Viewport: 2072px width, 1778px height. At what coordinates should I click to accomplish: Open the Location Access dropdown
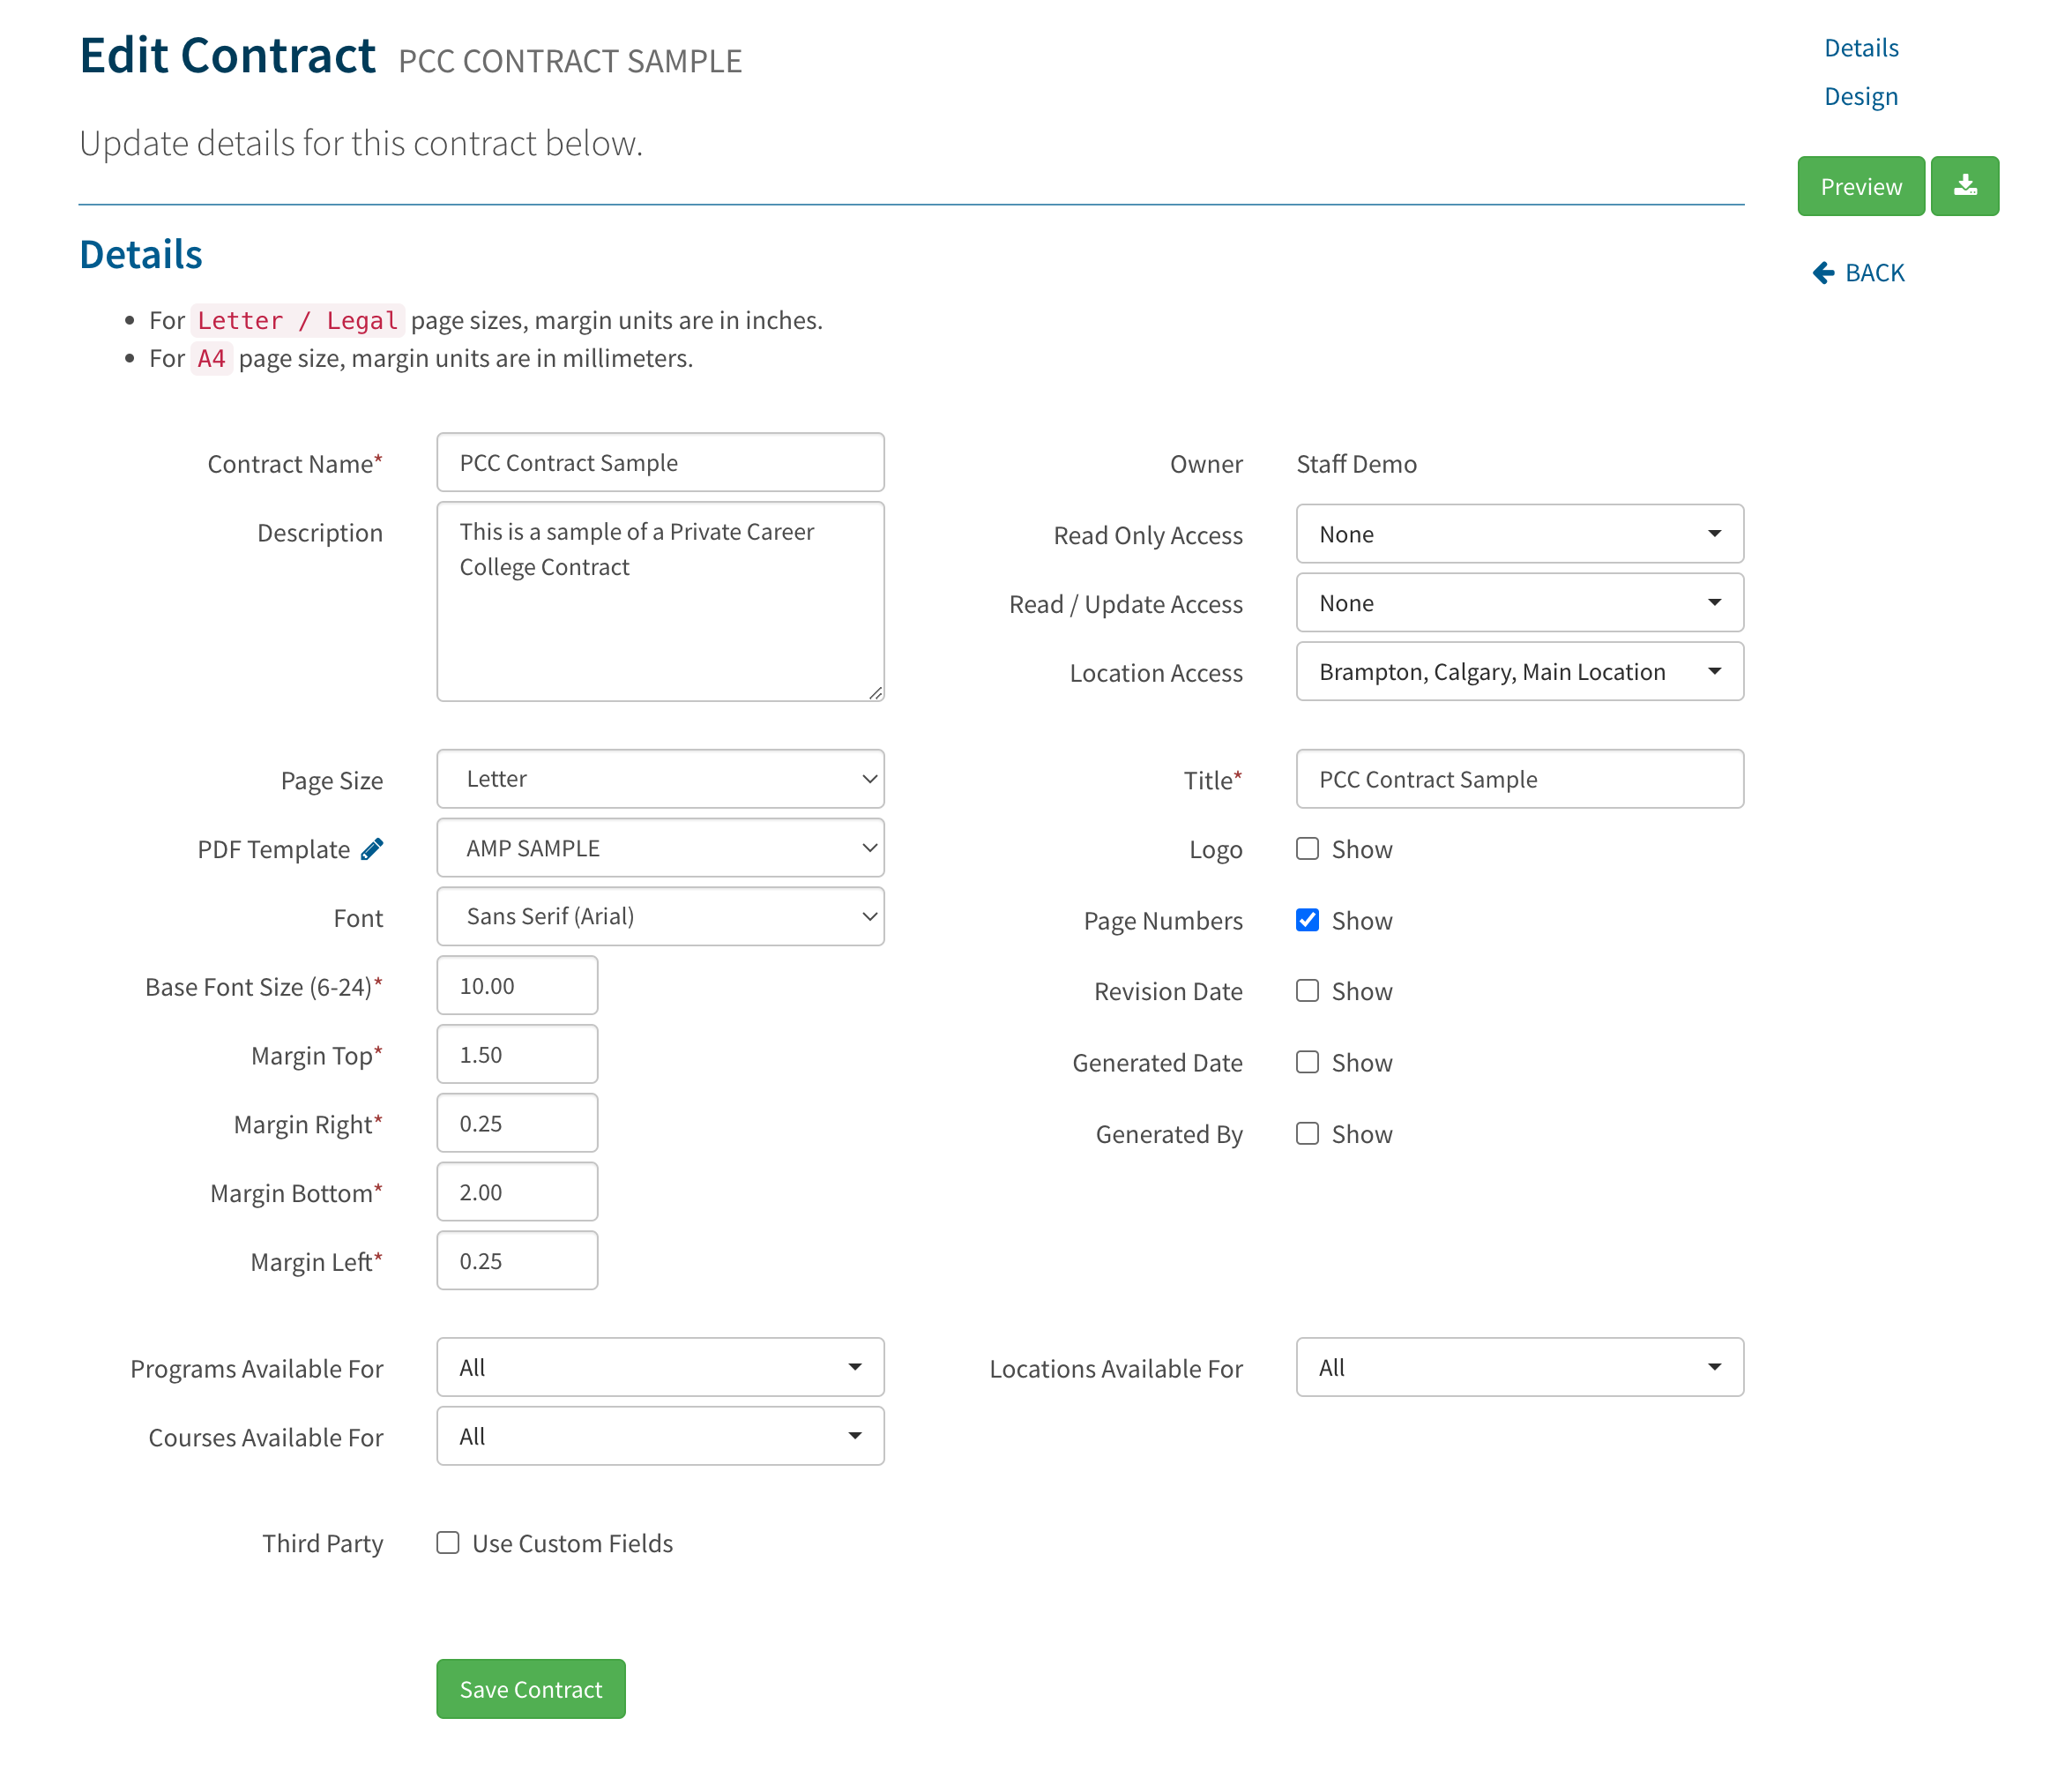point(1519,672)
